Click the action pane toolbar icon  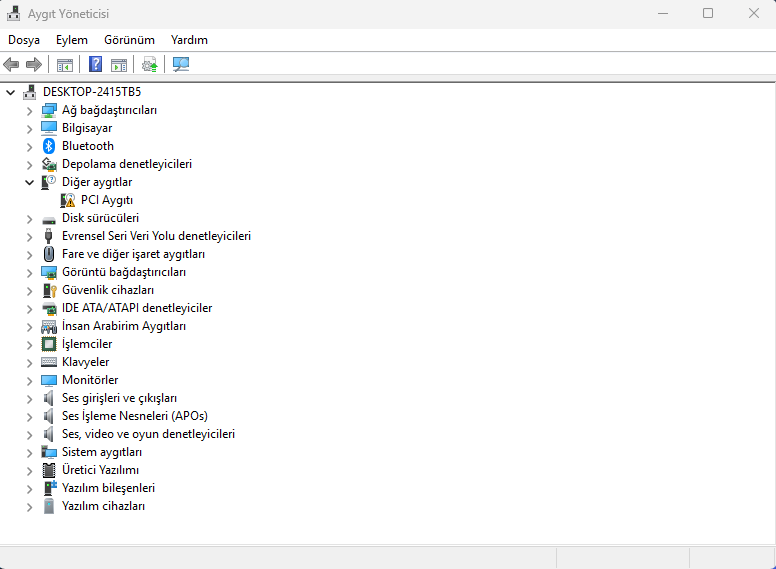click(119, 65)
